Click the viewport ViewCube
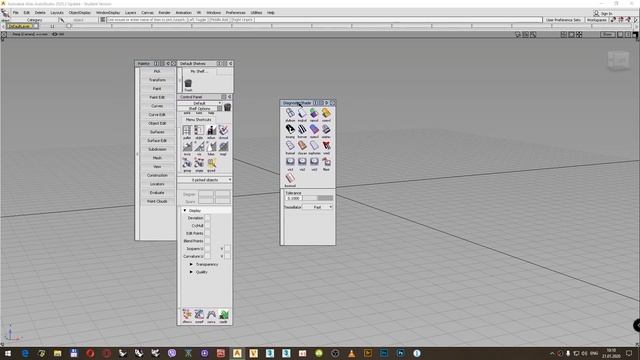This screenshot has height=360, width=640. (x=619, y=61)
